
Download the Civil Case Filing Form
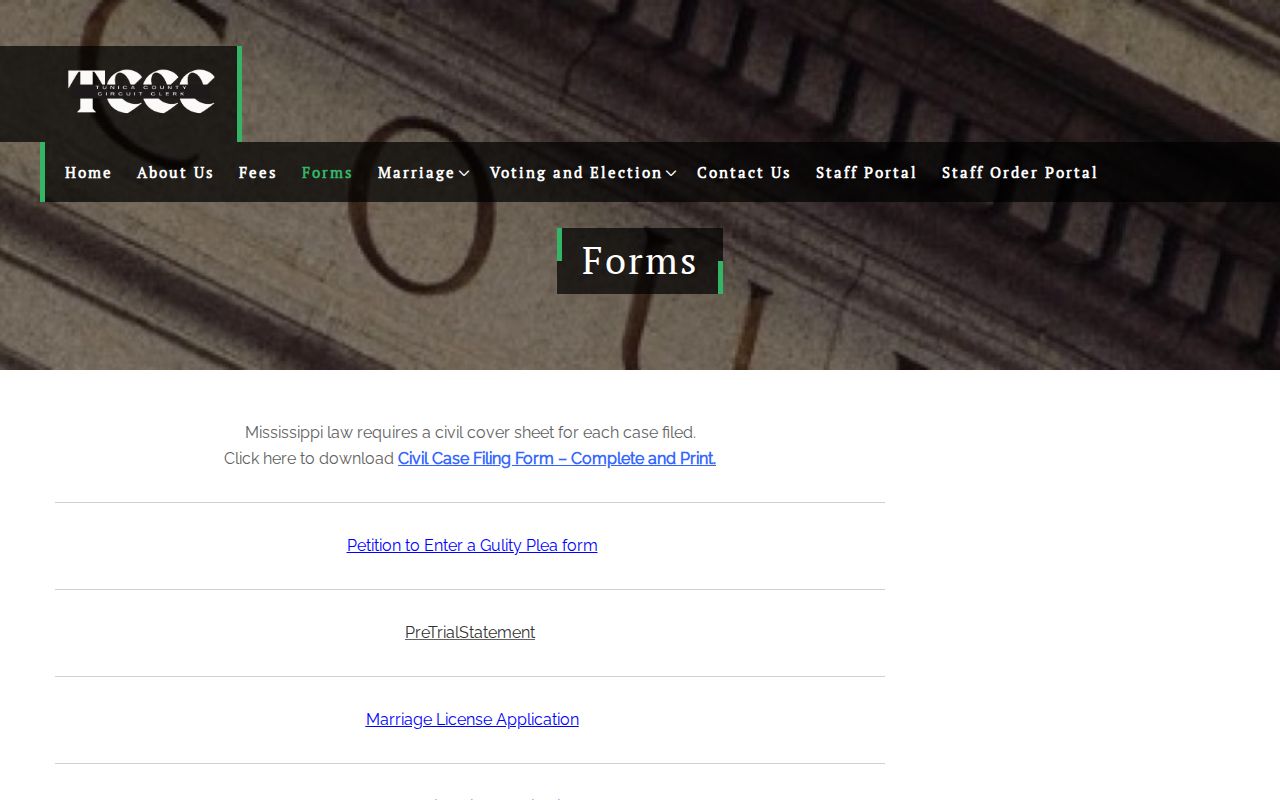557,459
